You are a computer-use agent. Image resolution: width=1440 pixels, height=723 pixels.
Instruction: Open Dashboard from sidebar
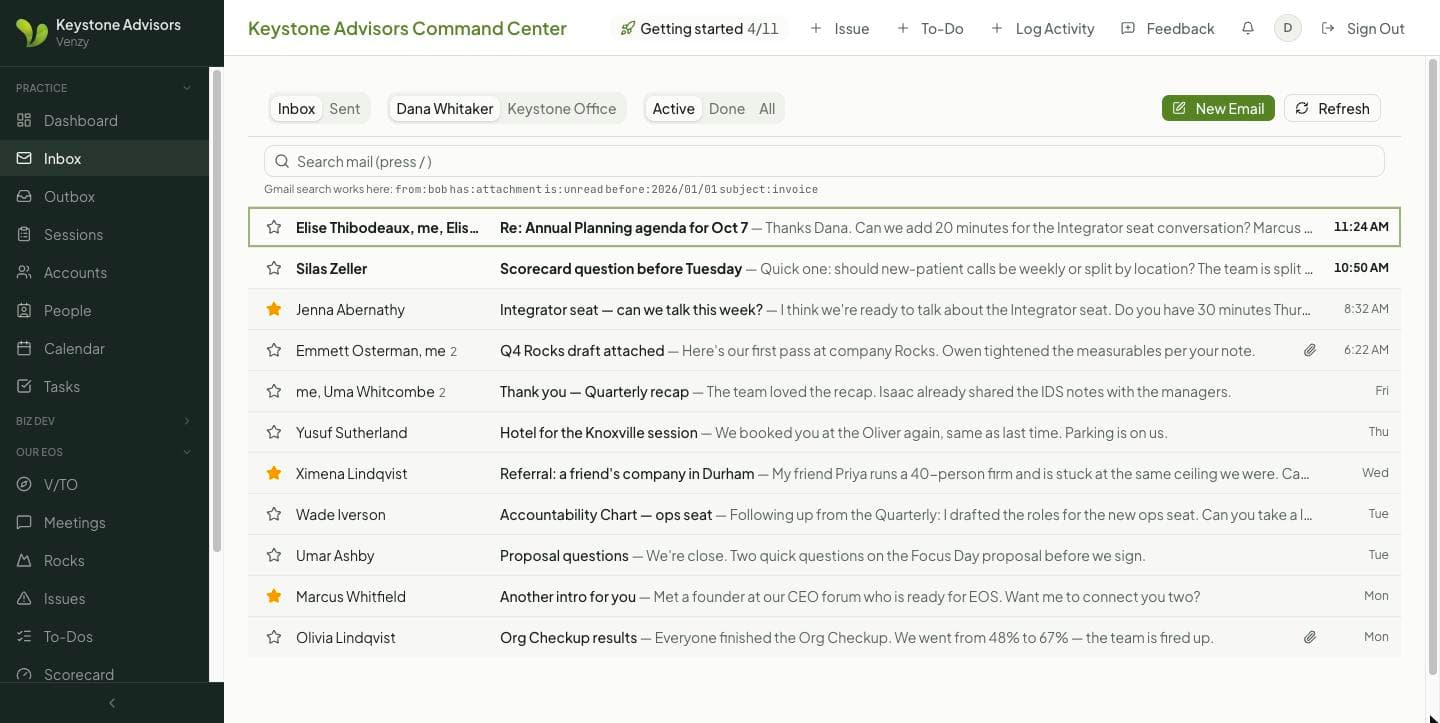pyautogui.click(x=104, y=120)
